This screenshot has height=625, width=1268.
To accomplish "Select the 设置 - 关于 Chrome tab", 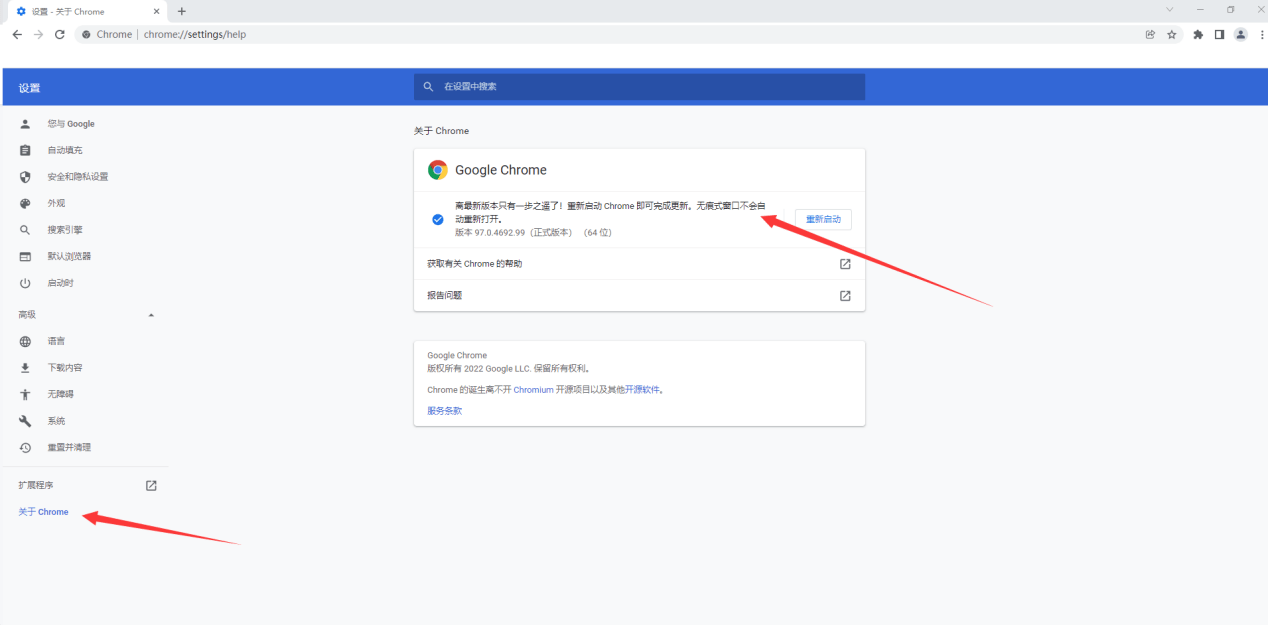I will point(86,11).
